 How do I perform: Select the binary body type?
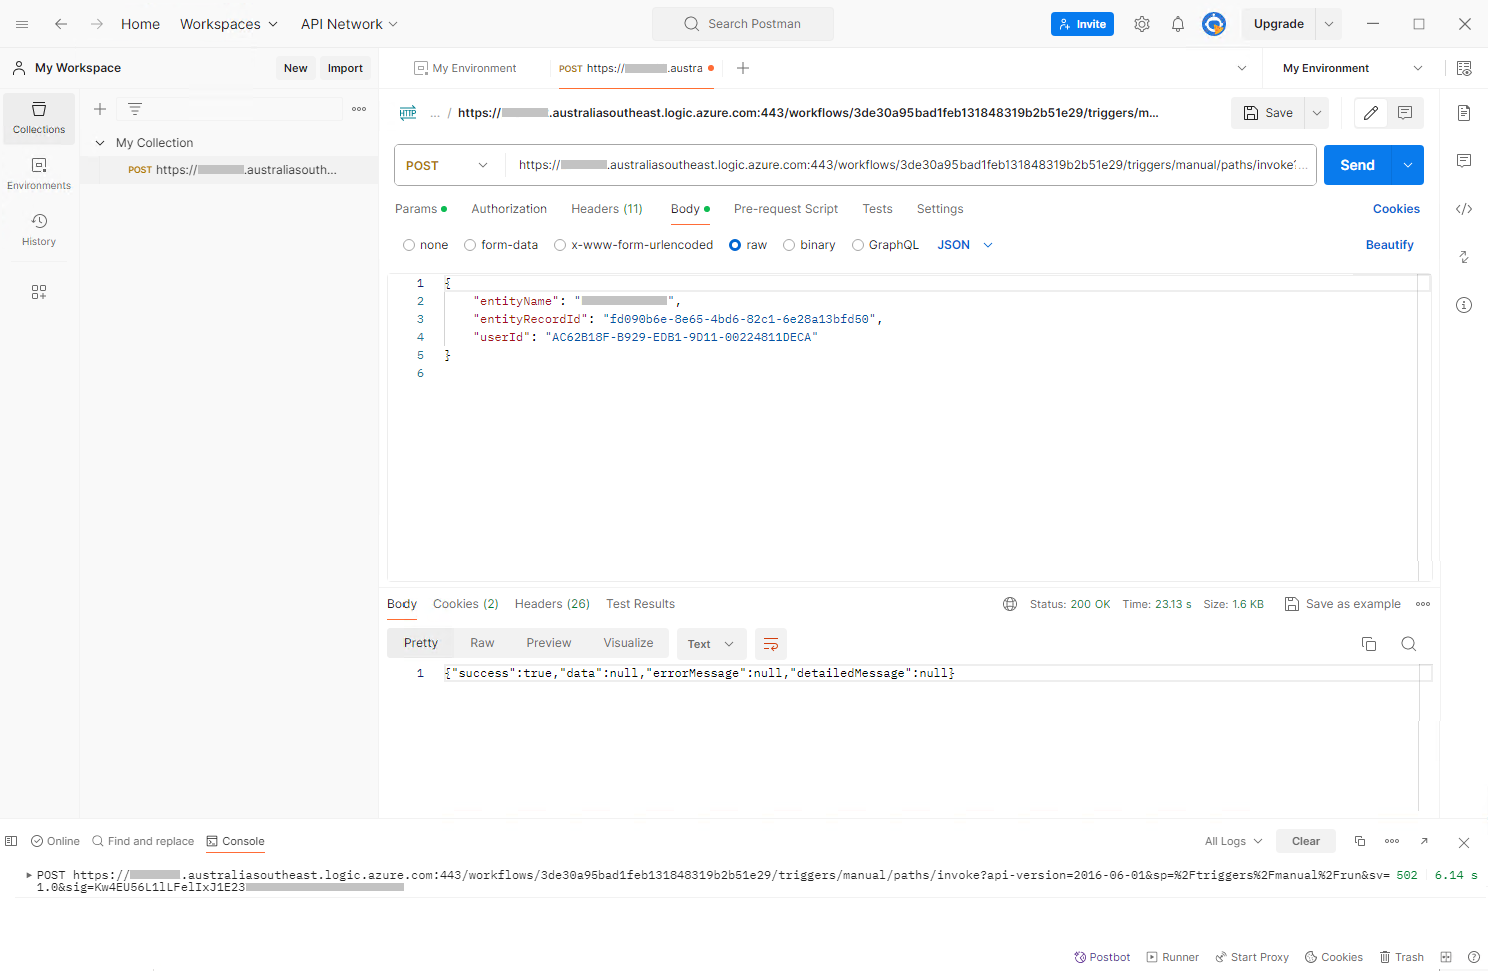[x=808, y=245]
